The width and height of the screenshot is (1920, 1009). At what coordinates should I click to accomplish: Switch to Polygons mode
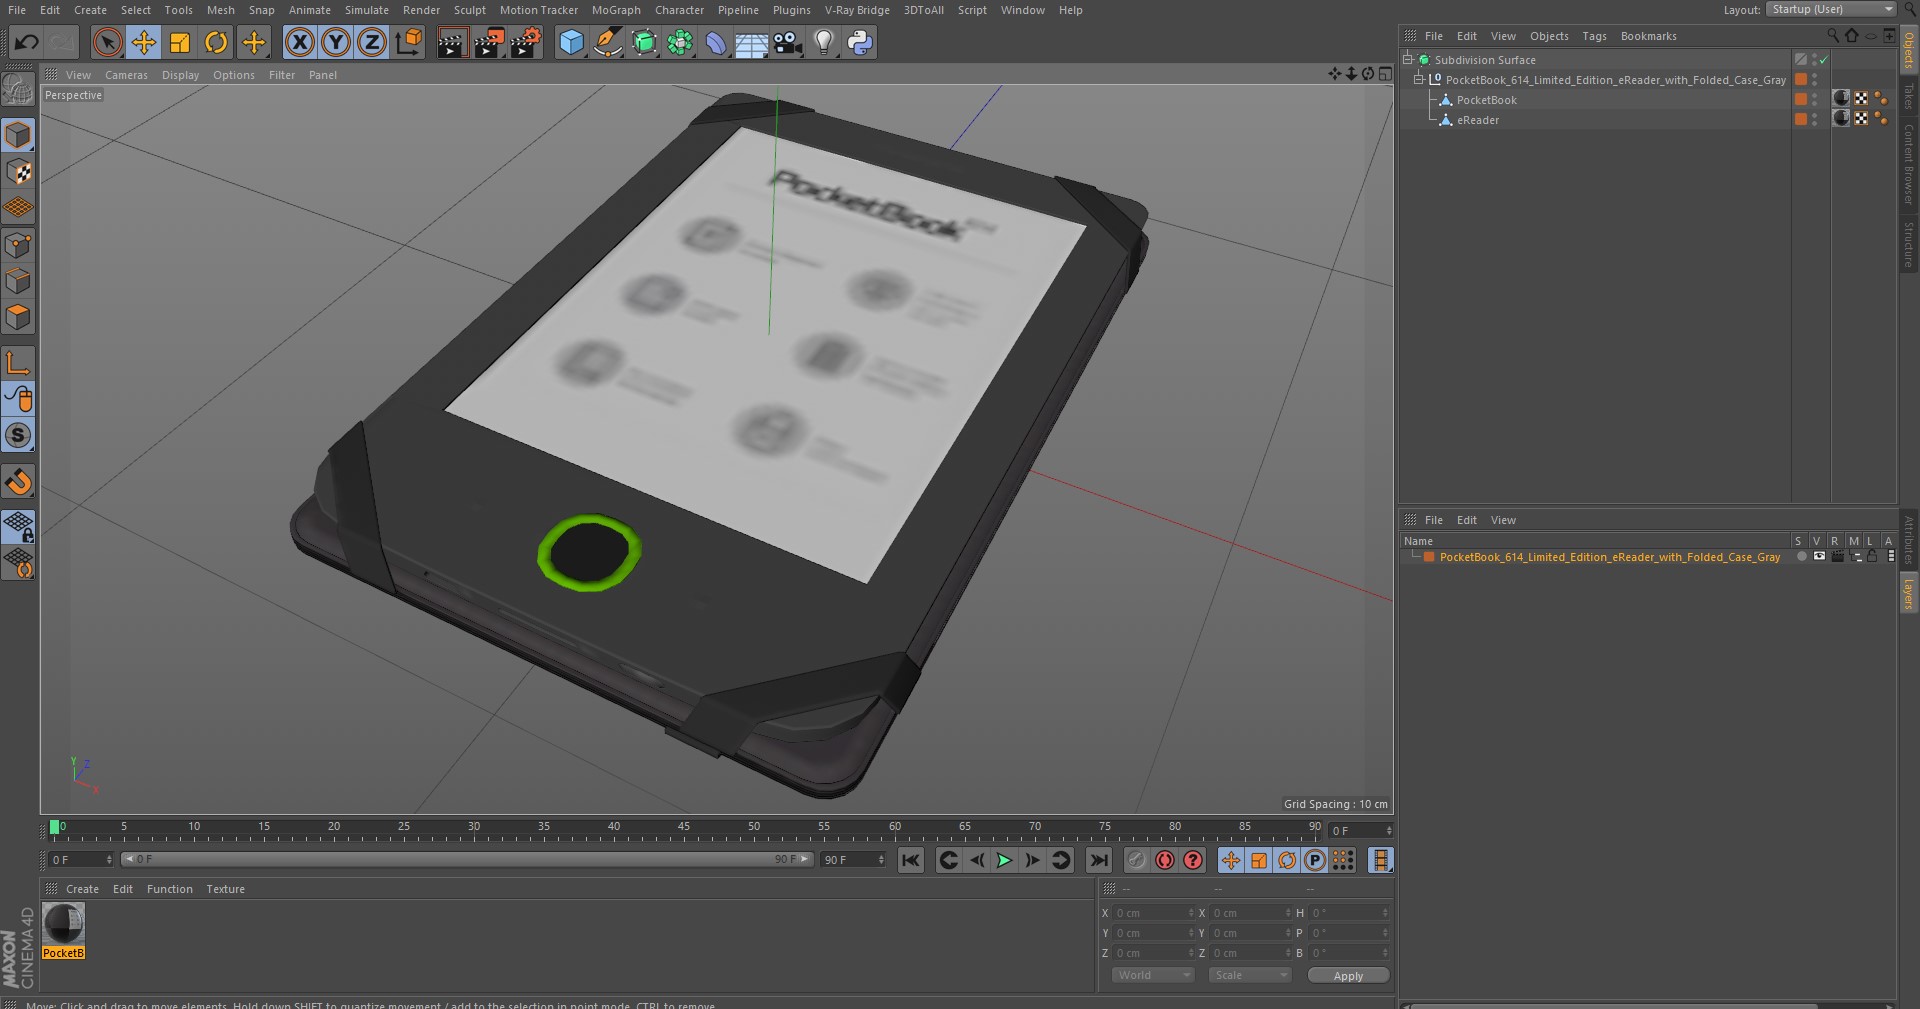(x=19, y=318)
